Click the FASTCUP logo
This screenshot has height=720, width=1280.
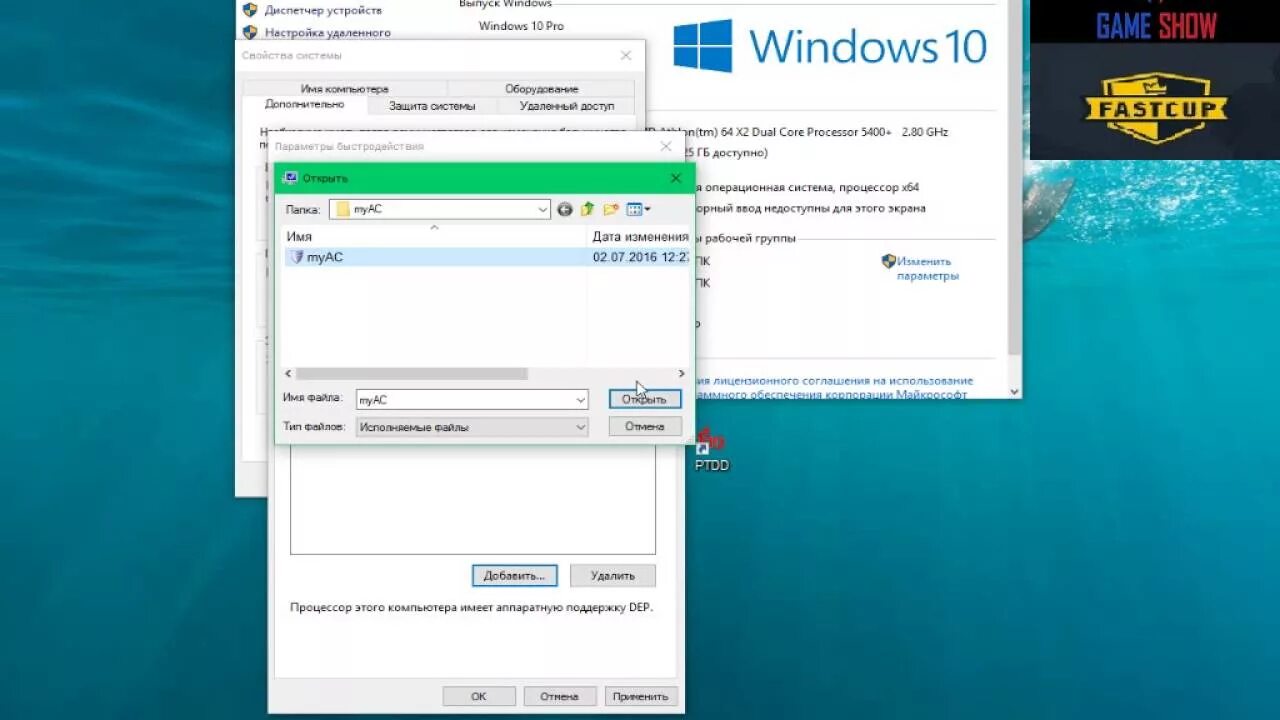1157,108
